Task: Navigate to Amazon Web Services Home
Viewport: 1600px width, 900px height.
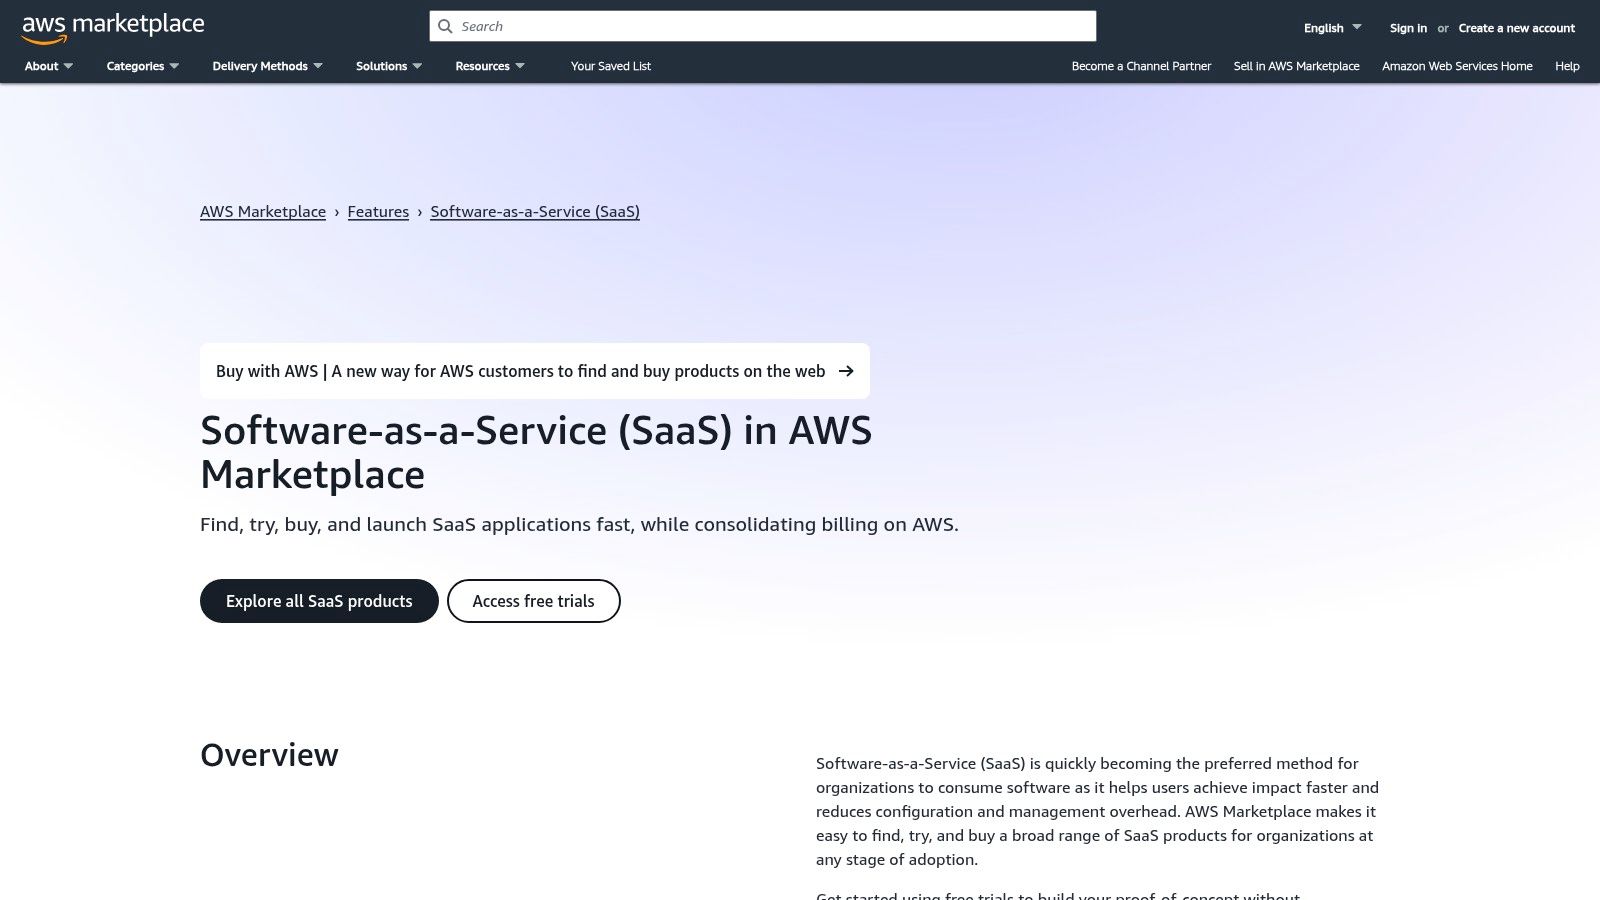Action: pos(1456,66)
